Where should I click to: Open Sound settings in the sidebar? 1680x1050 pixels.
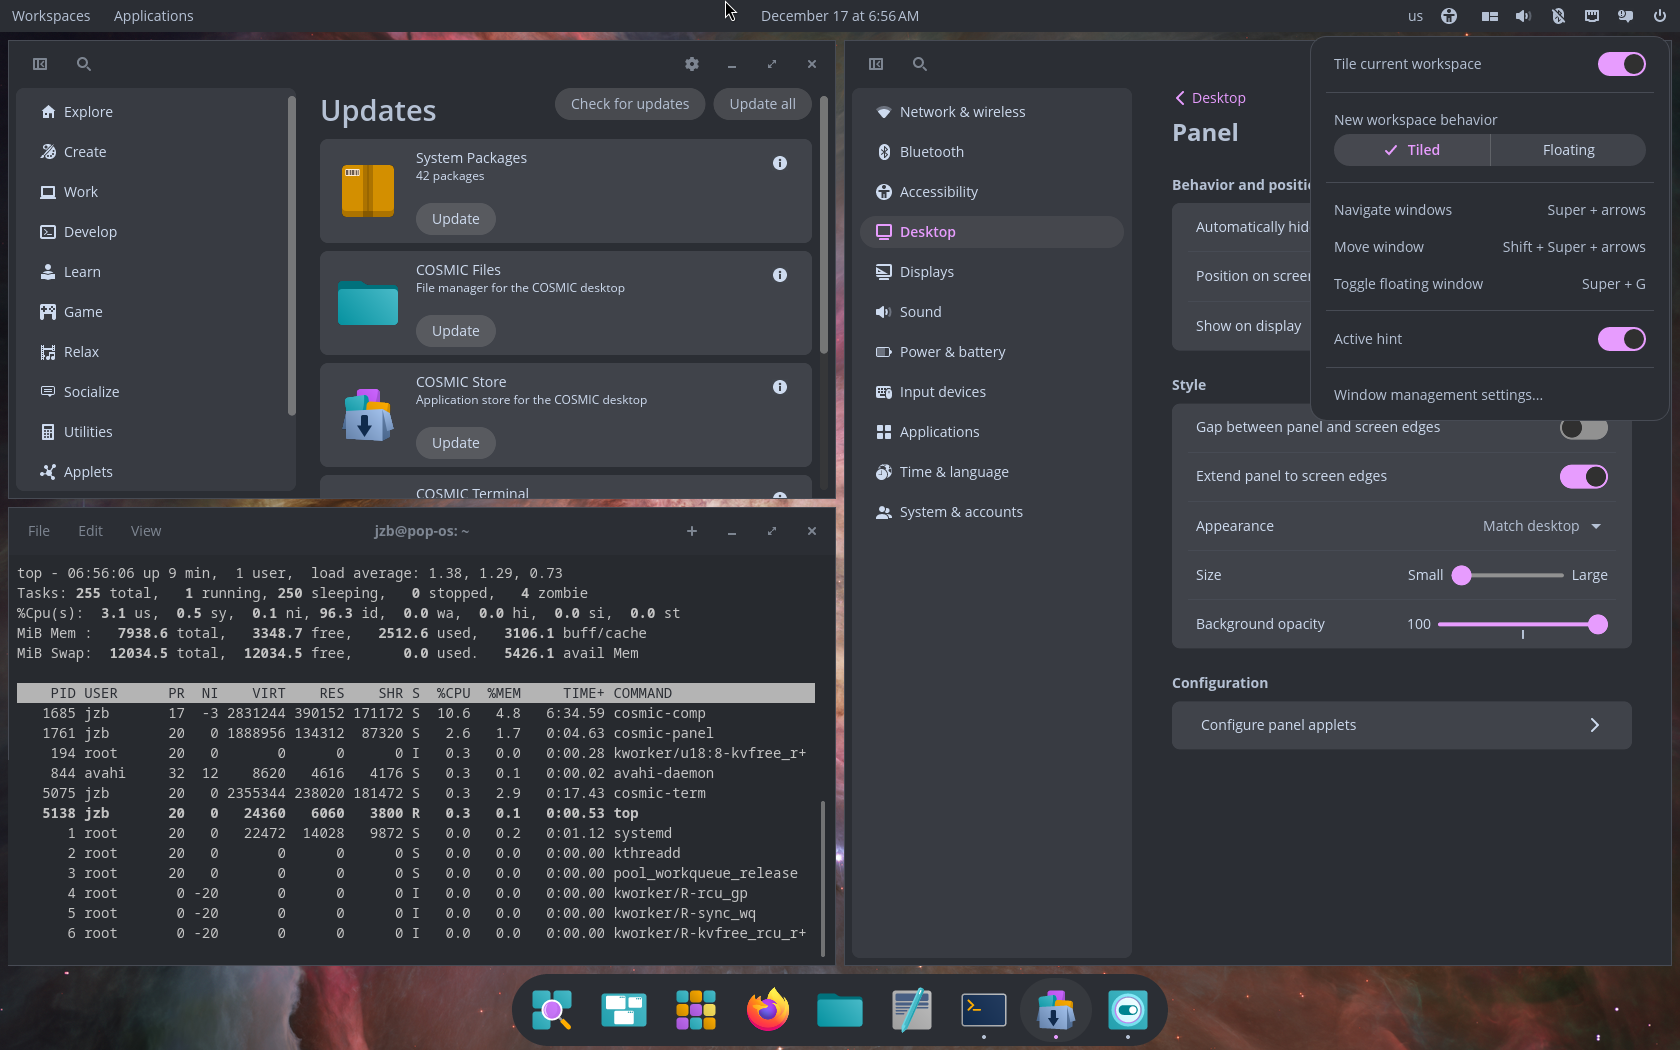tap(919, 311)
